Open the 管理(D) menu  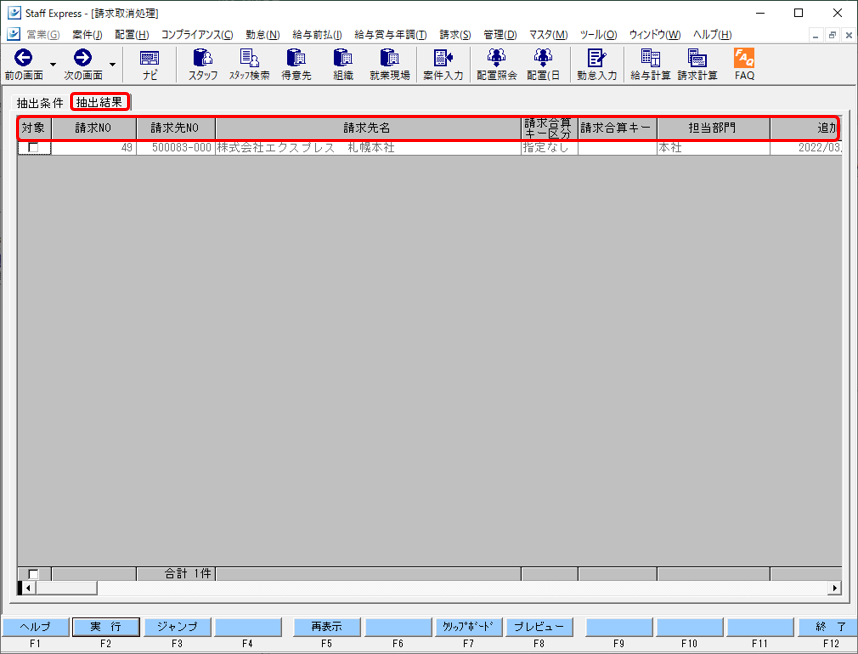pyautogui.click(x=500, y=34)
